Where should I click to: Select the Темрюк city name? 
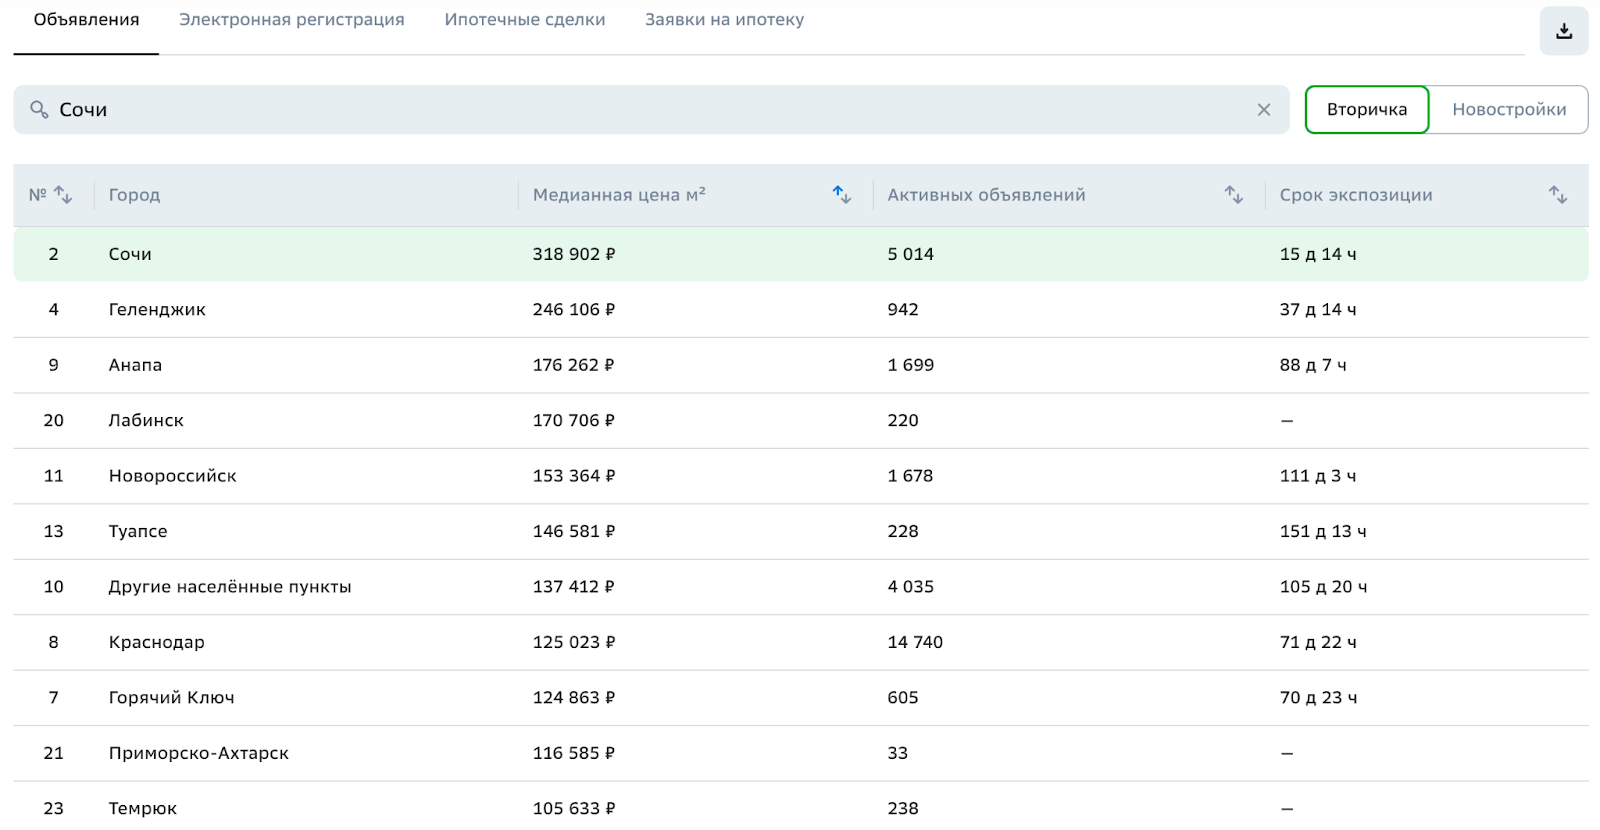pos(143,809)
